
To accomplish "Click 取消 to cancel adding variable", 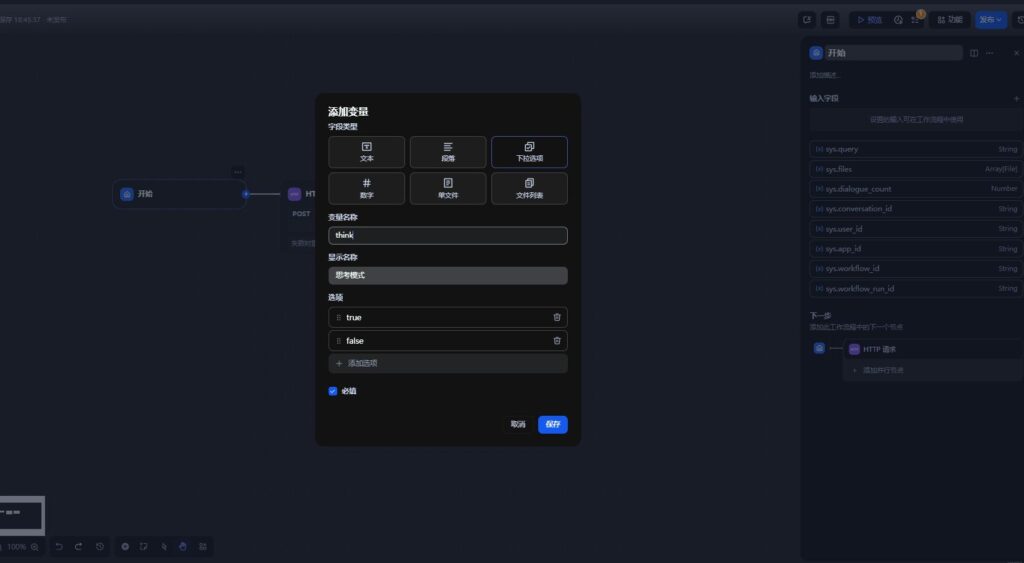I will (x=518, y=425).
